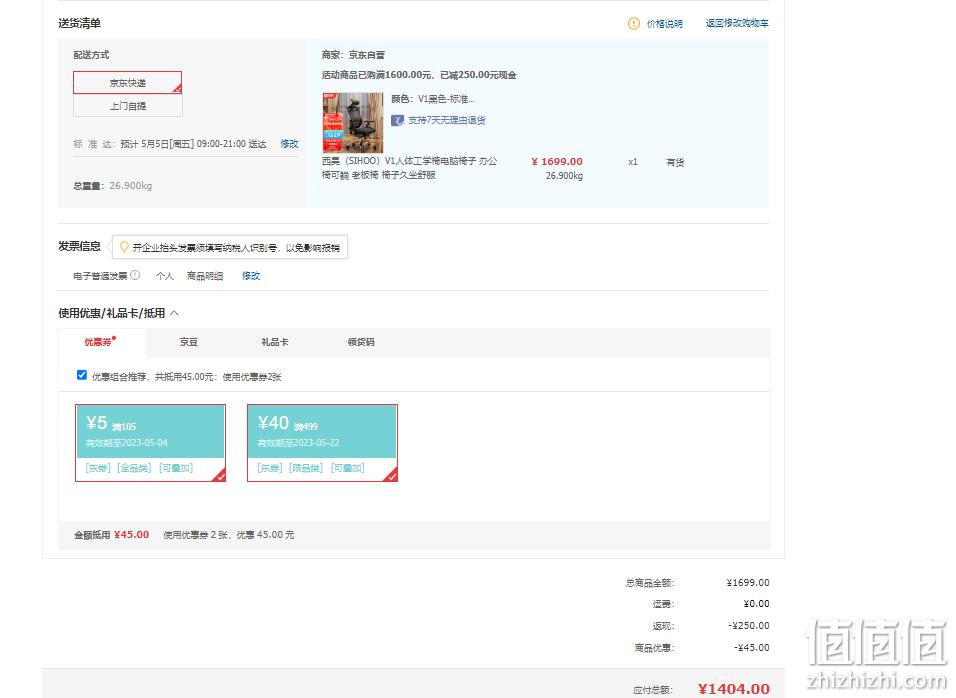Click 活动商品已购满1600.00元 promotion text
956x698 pixels.
coord(419,75)
